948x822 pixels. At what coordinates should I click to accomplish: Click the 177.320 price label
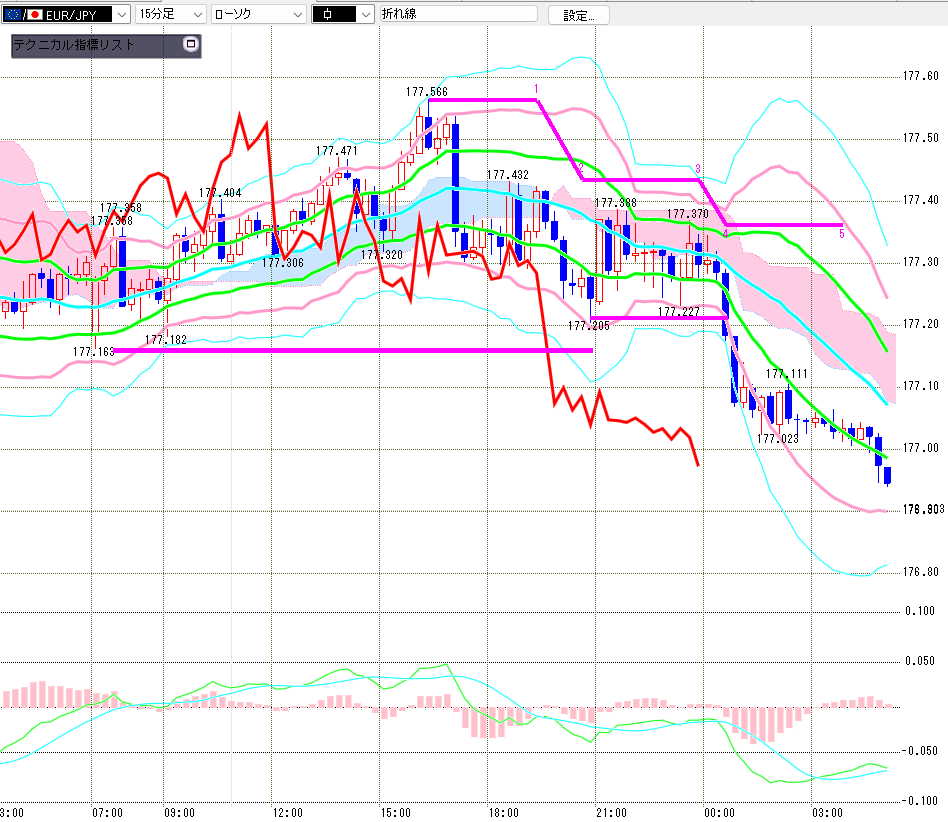(381, 255)
